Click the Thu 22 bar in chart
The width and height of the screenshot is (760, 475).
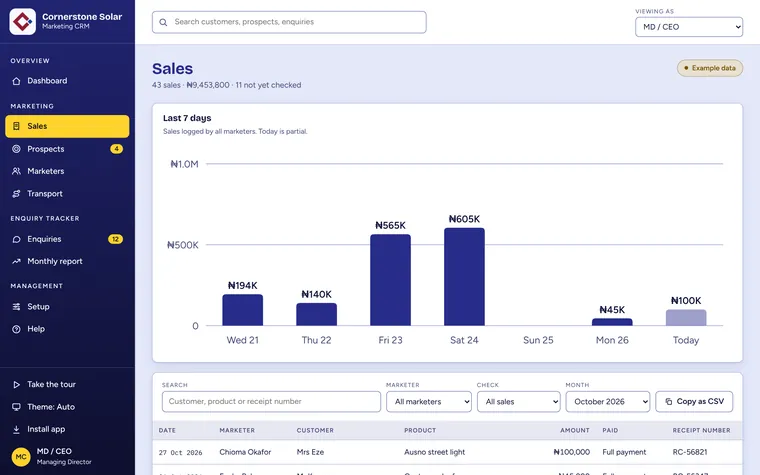(x=317, y=314)
